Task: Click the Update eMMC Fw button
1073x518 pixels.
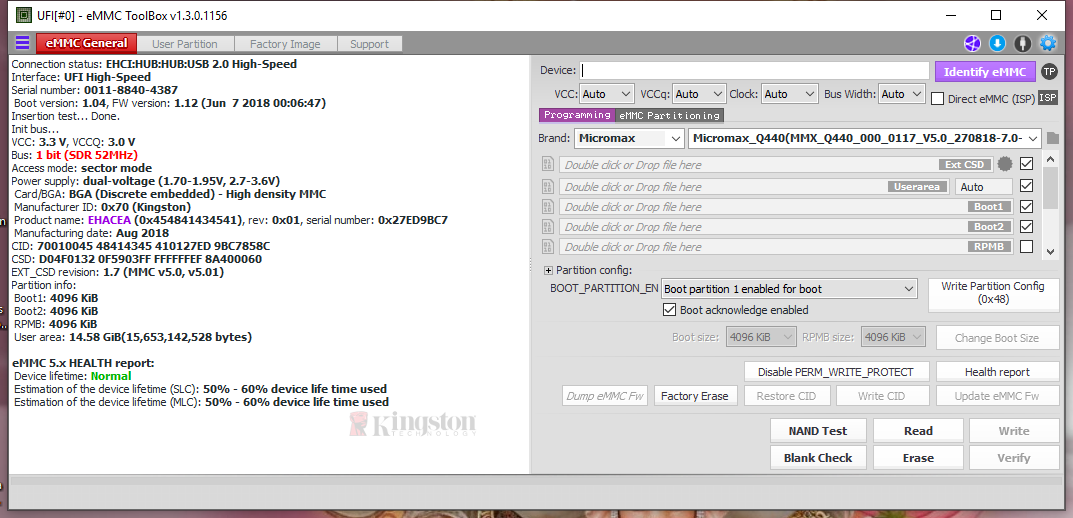Action: coord(997,396)
